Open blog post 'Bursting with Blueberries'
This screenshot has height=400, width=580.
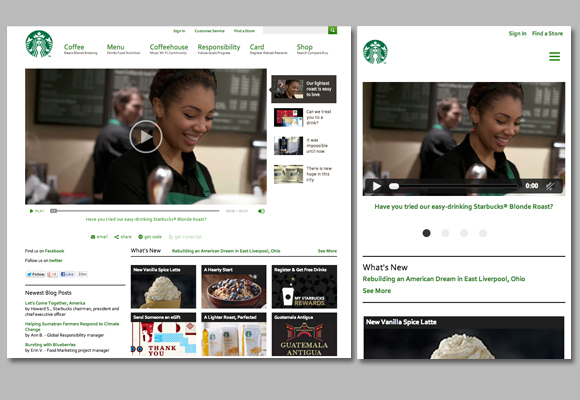[50, 344]
